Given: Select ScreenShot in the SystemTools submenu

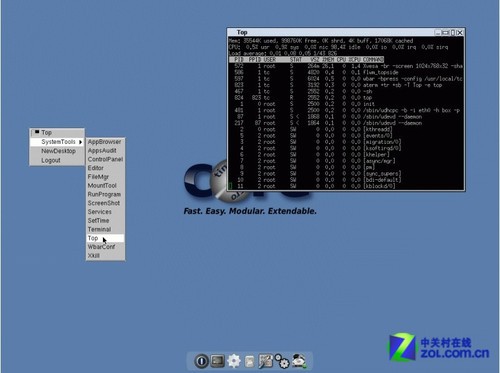Looking at the screenshot, I should [x=105, y=203].
